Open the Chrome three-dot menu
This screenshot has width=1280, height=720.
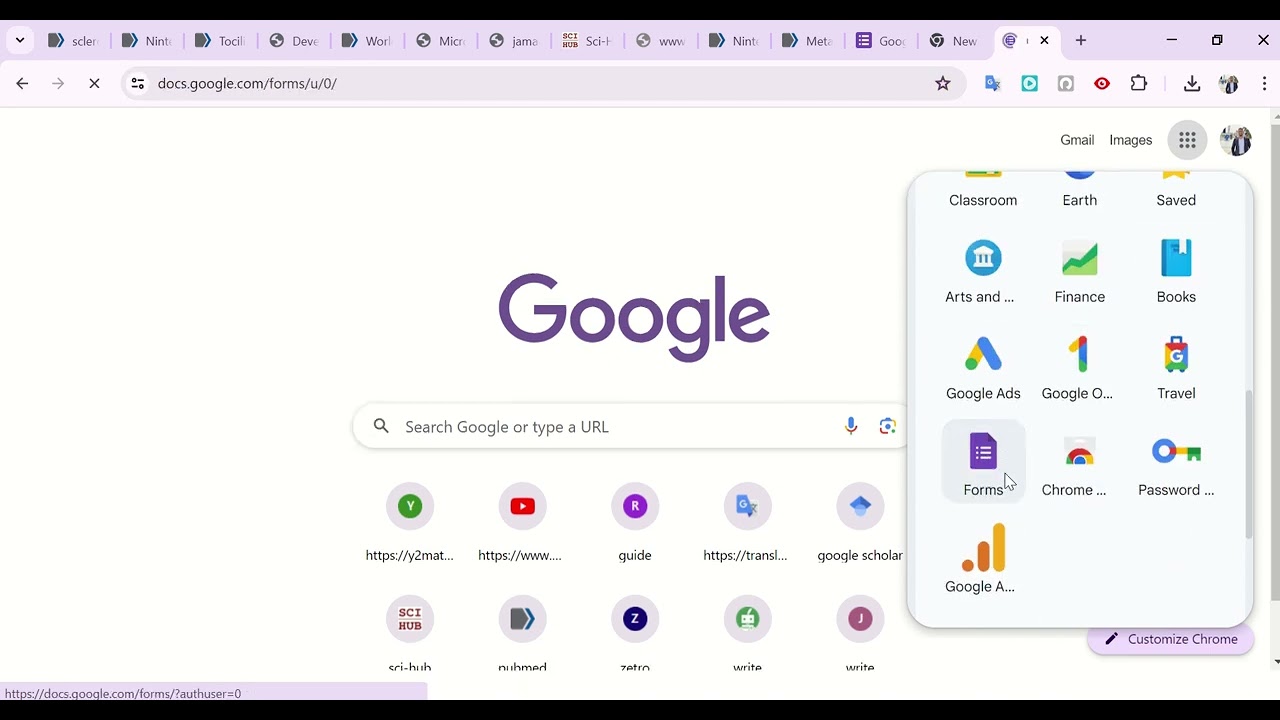(1264, 84)
